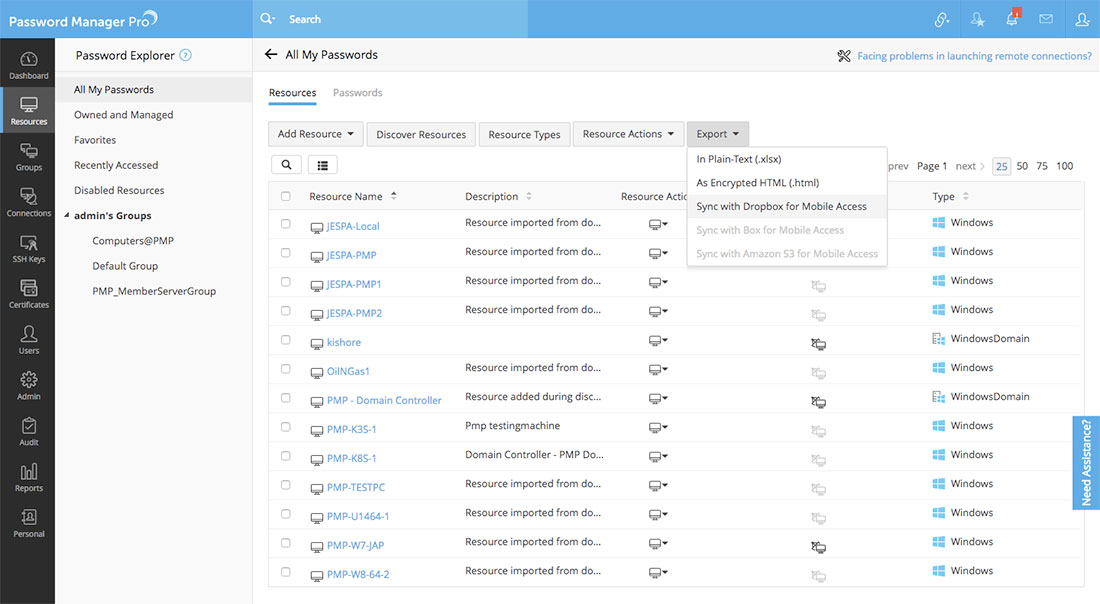Click the notifications bell icon
This screenshot has height=604, width=1100.
click(1012, 19)
